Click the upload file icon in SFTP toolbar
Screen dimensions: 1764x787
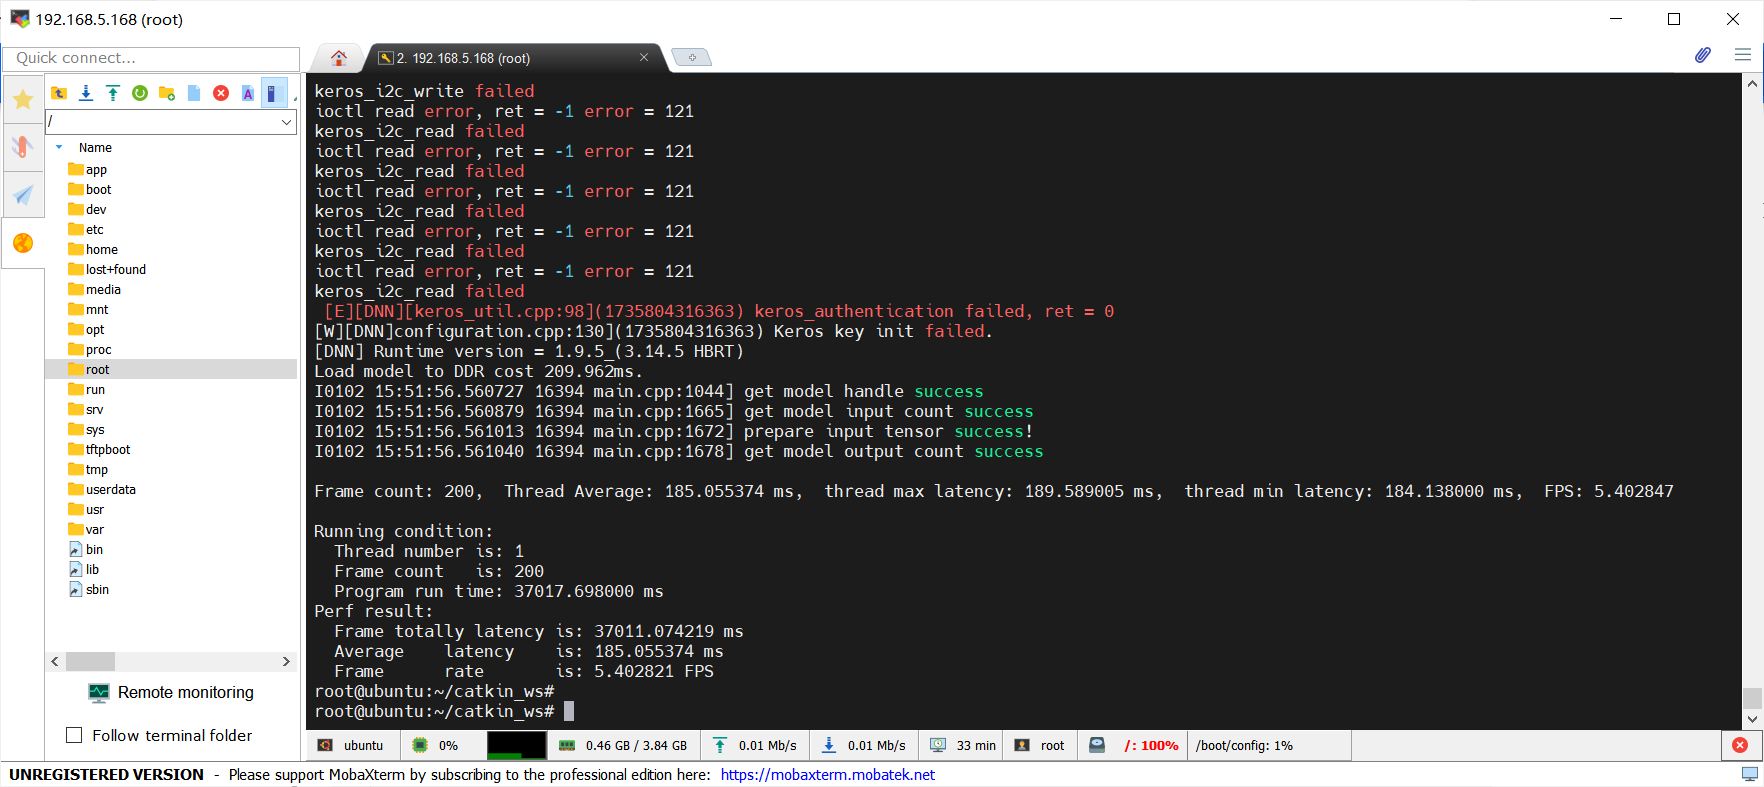[x=113, y=93]
